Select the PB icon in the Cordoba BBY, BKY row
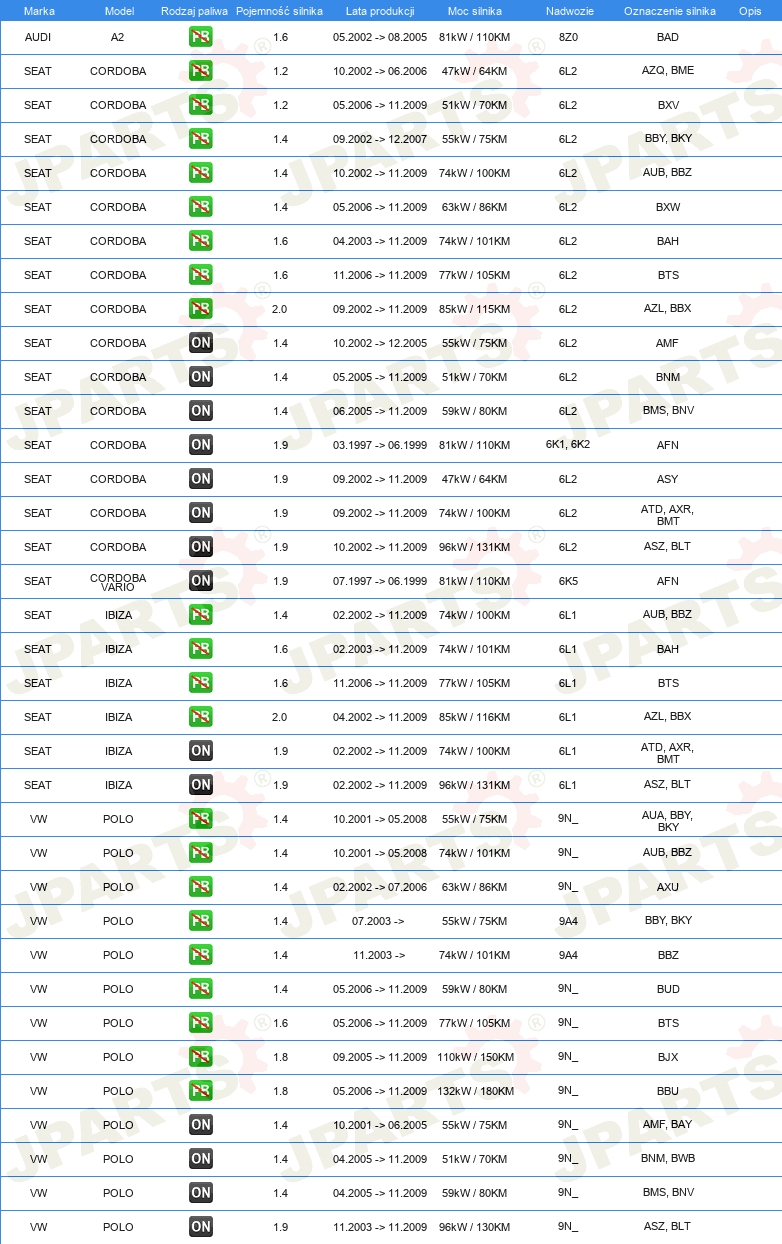Screen dimensions: 782x1244 [x=201, y=139]
